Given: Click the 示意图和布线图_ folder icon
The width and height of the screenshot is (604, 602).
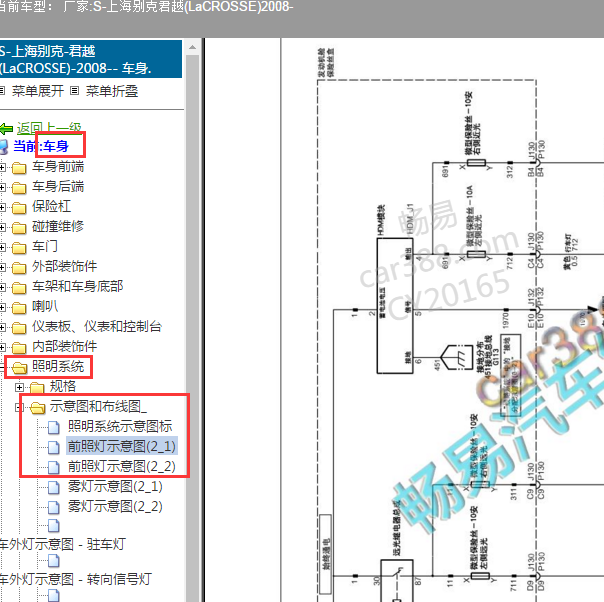Looking at the screenshot, I should point(37,407).
